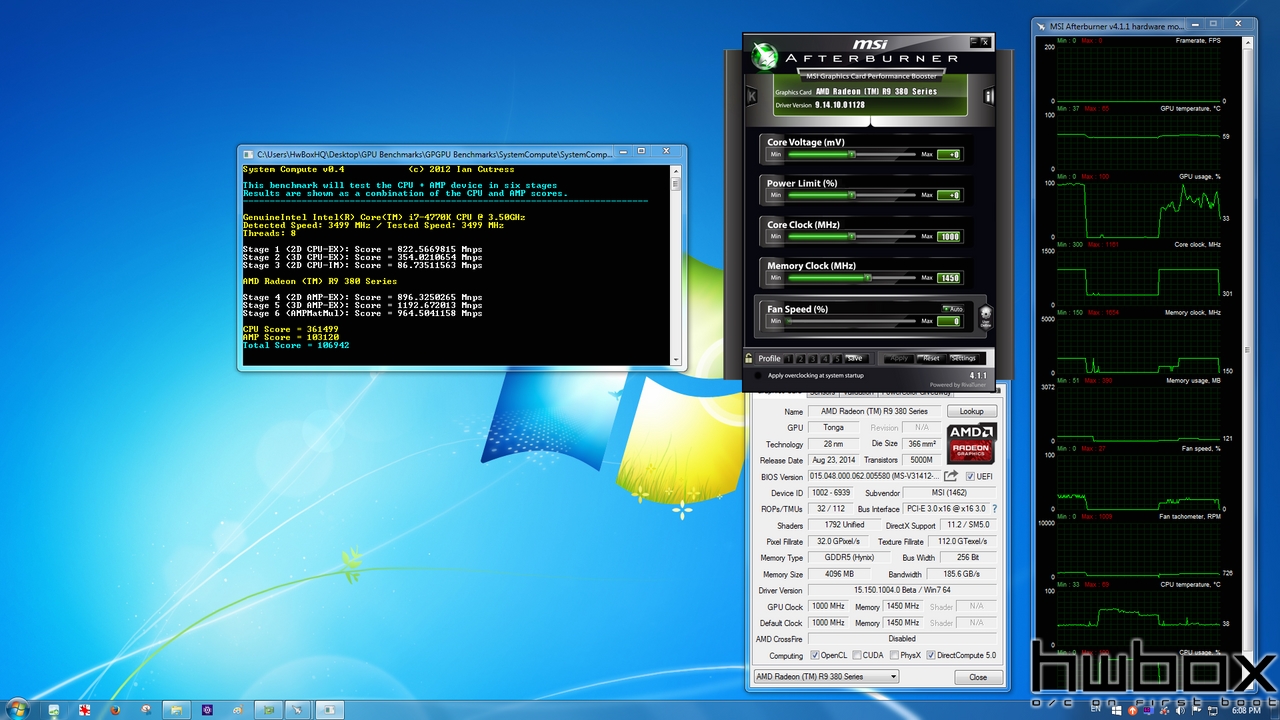This screenshot has height=720, width=1280.
Task: Click the Memory Clock slider handle
Action: tap(868, 278)
